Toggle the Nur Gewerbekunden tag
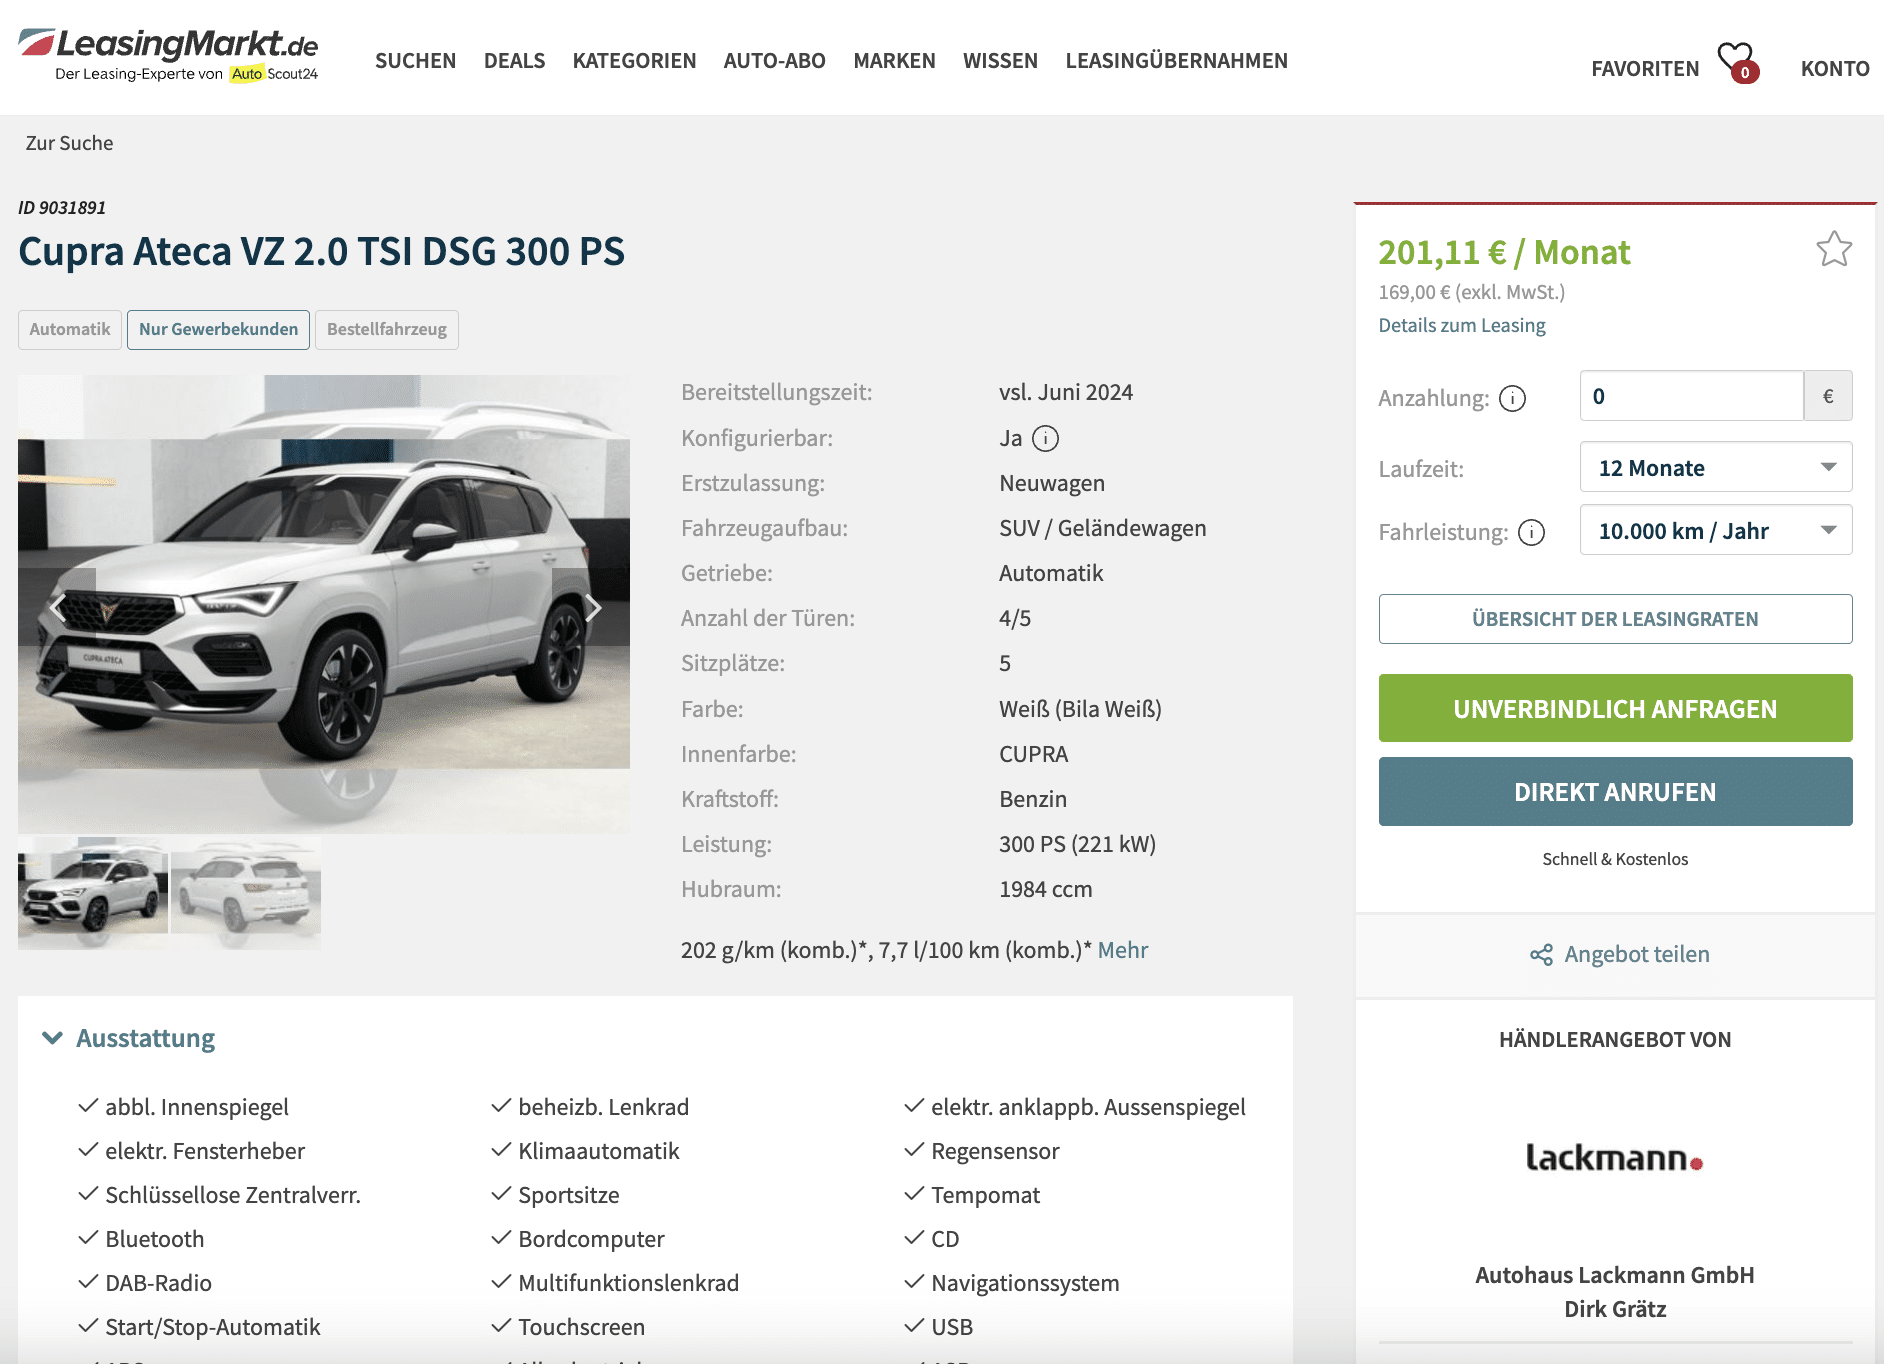 tap(218, 329)
